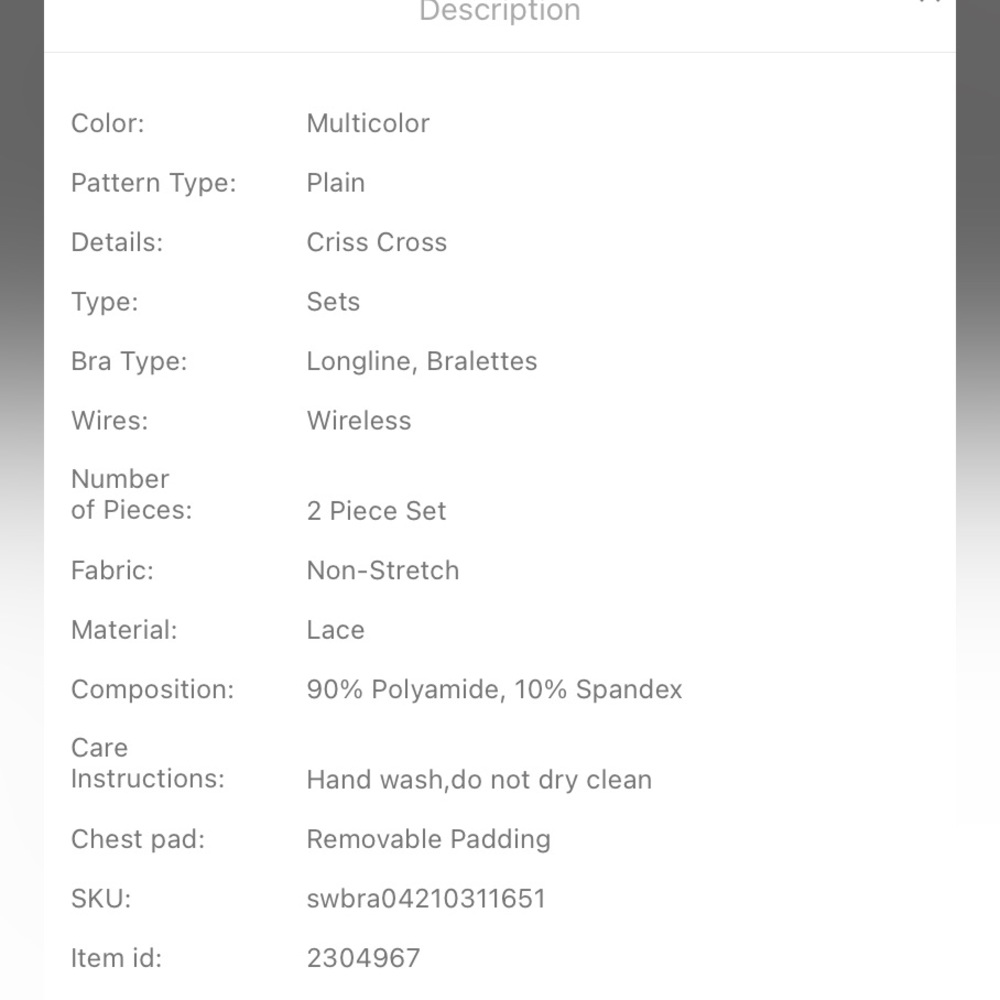The image size is (1000, 1000).
Task: Tap the Description header title
Action: [499, 11]
